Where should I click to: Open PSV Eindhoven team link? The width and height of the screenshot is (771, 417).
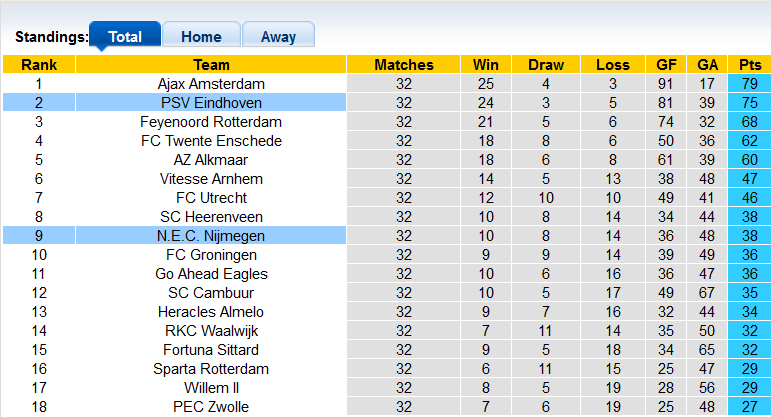(211, 103)
